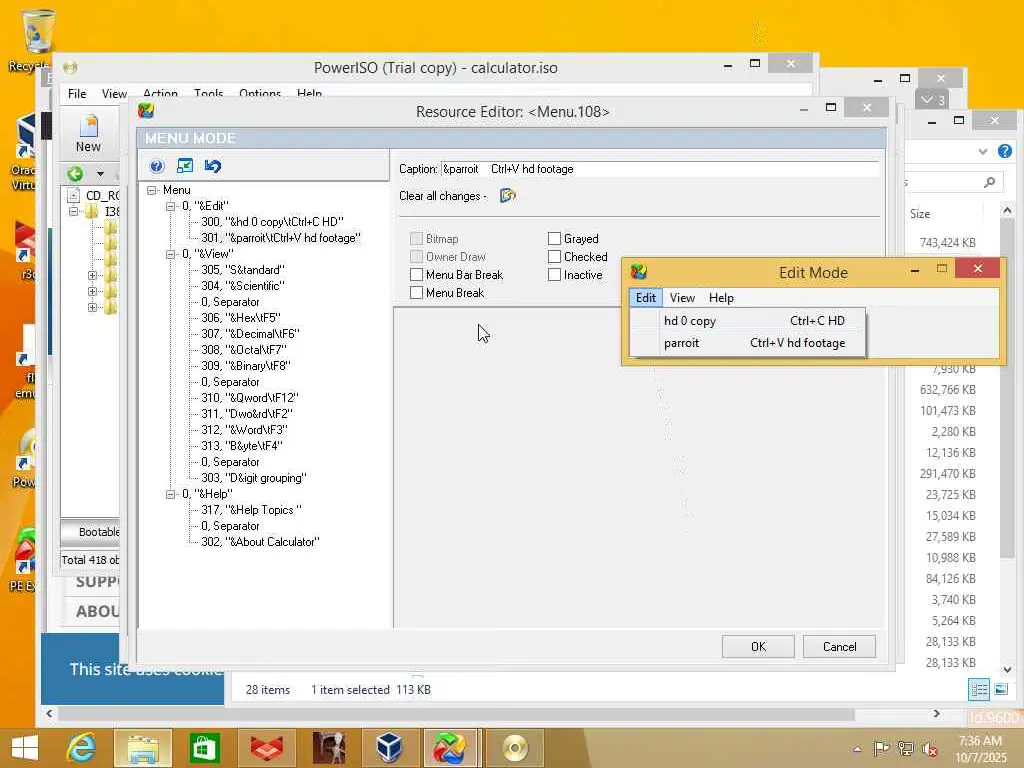Select tree item 300 '&hd 0 copy'

pos(272,222)
